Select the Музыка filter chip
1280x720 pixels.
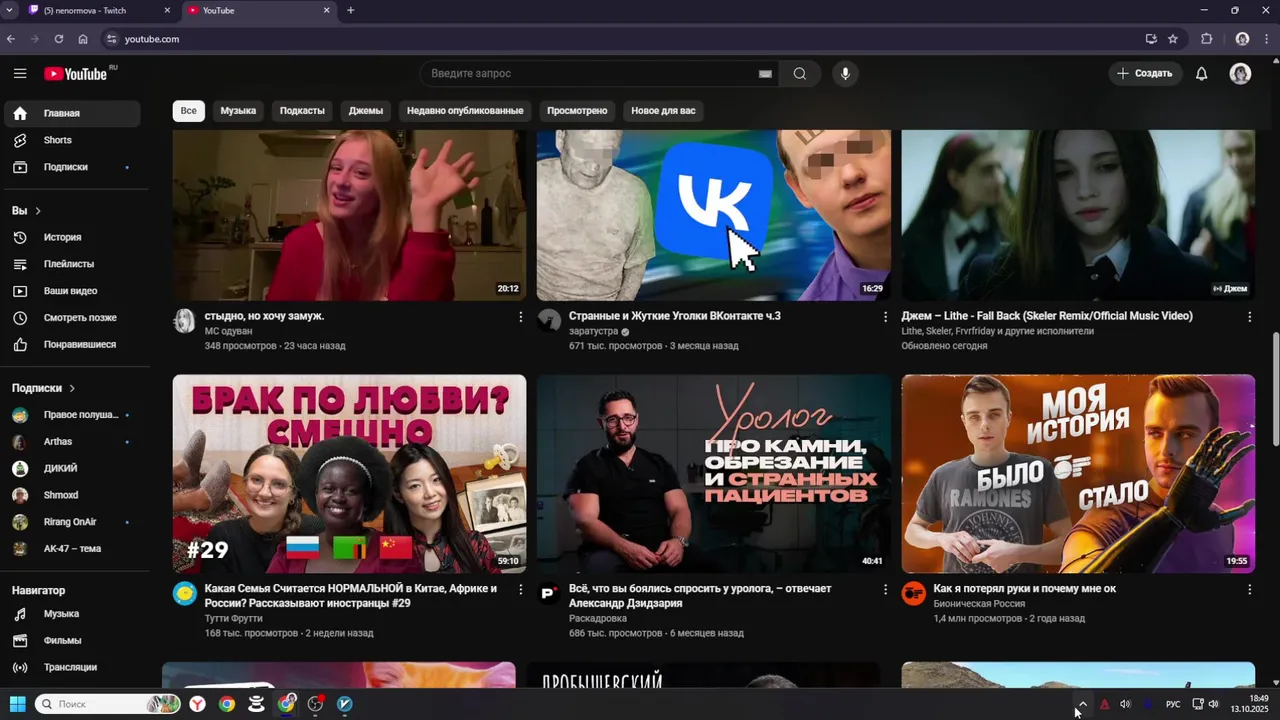238,111
